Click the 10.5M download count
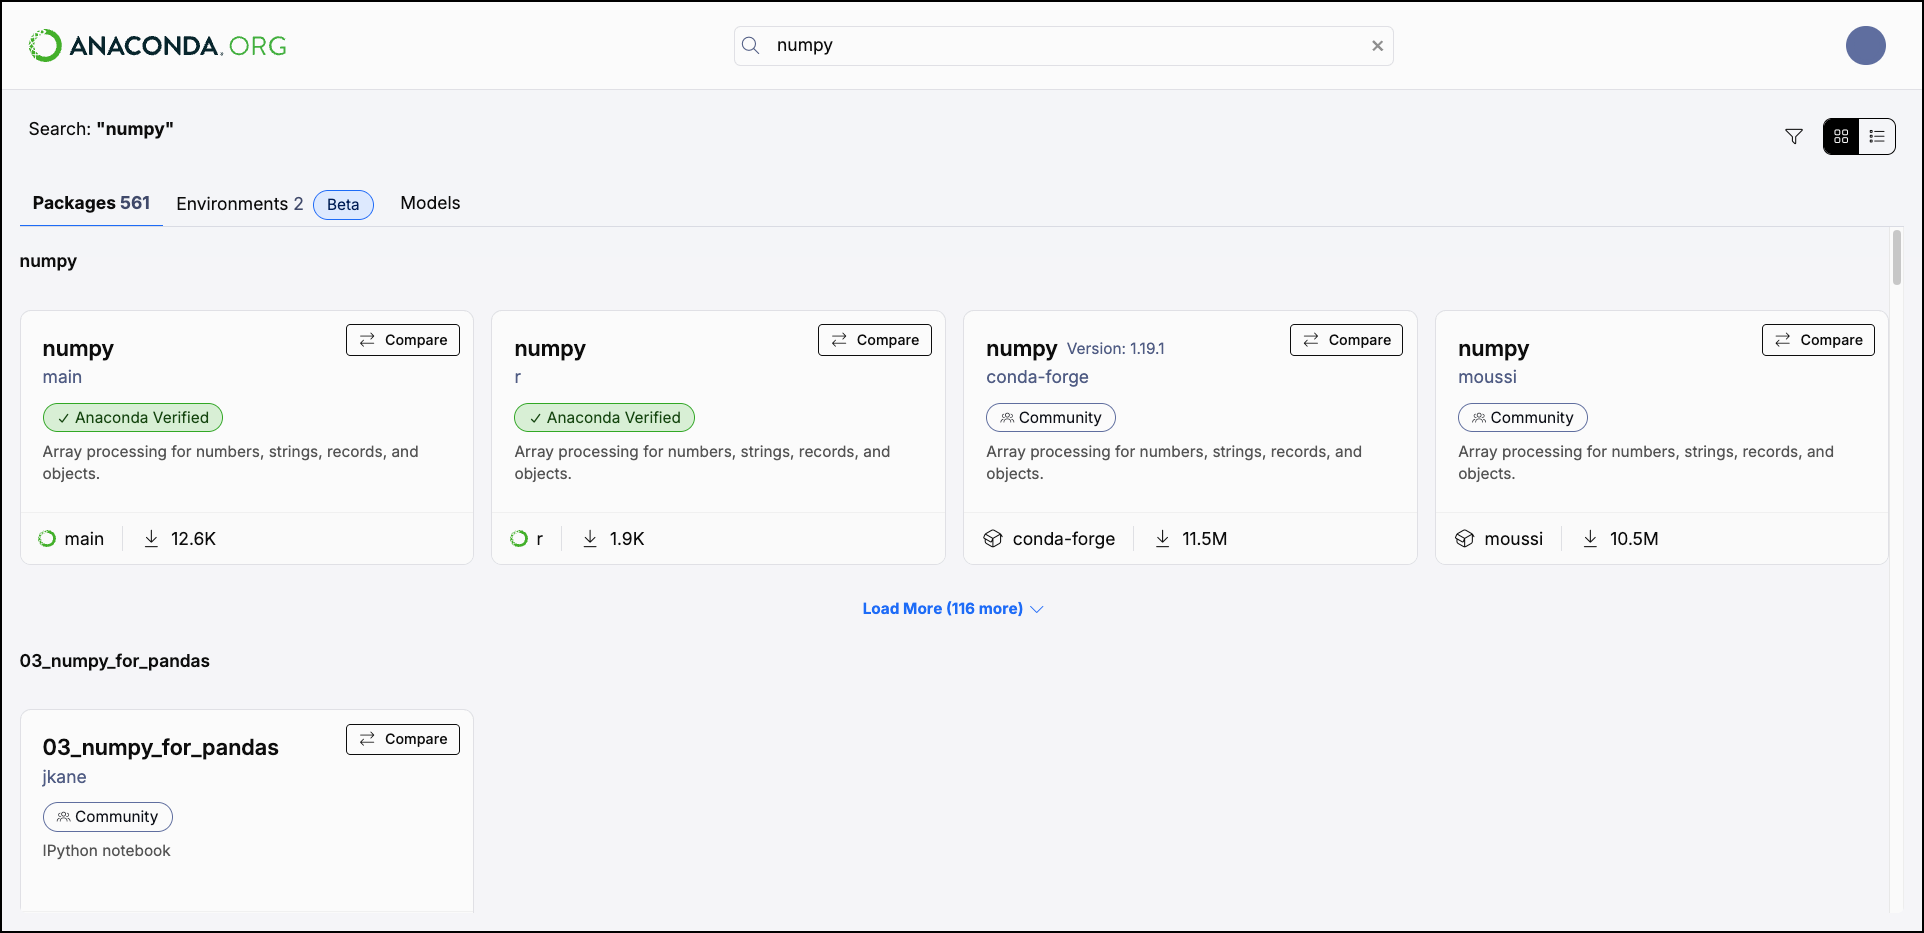This screenshot has height=933, width=1924. 1634,539
